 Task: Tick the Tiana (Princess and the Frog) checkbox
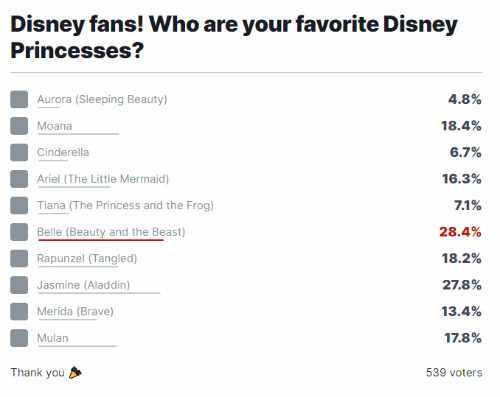pyautogui.click(x=19, y=205)
